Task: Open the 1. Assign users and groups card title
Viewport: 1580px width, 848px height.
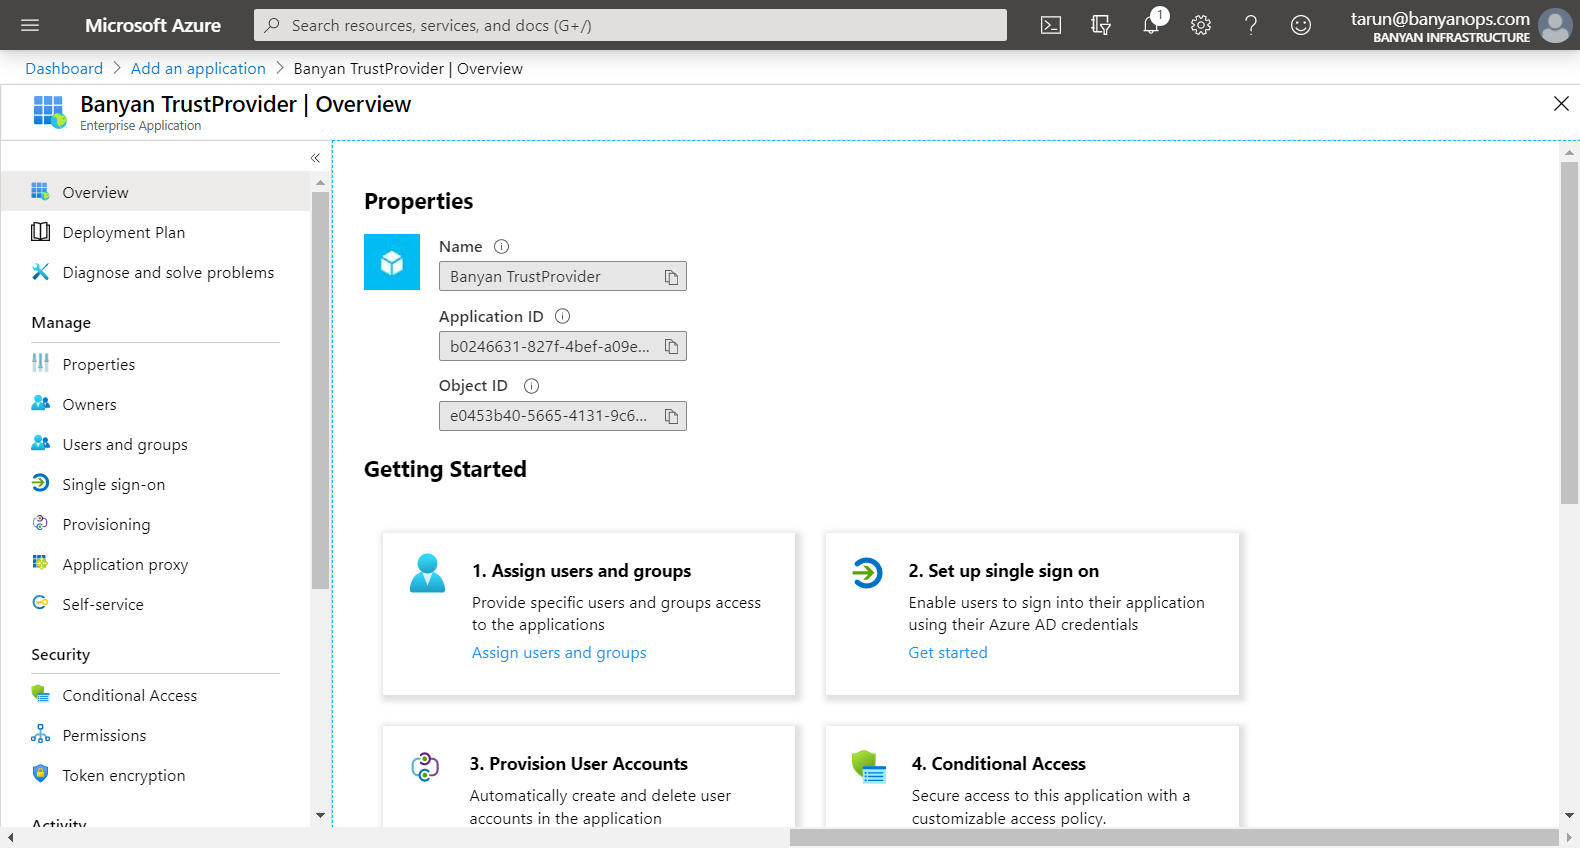Action: click(581, 571)
